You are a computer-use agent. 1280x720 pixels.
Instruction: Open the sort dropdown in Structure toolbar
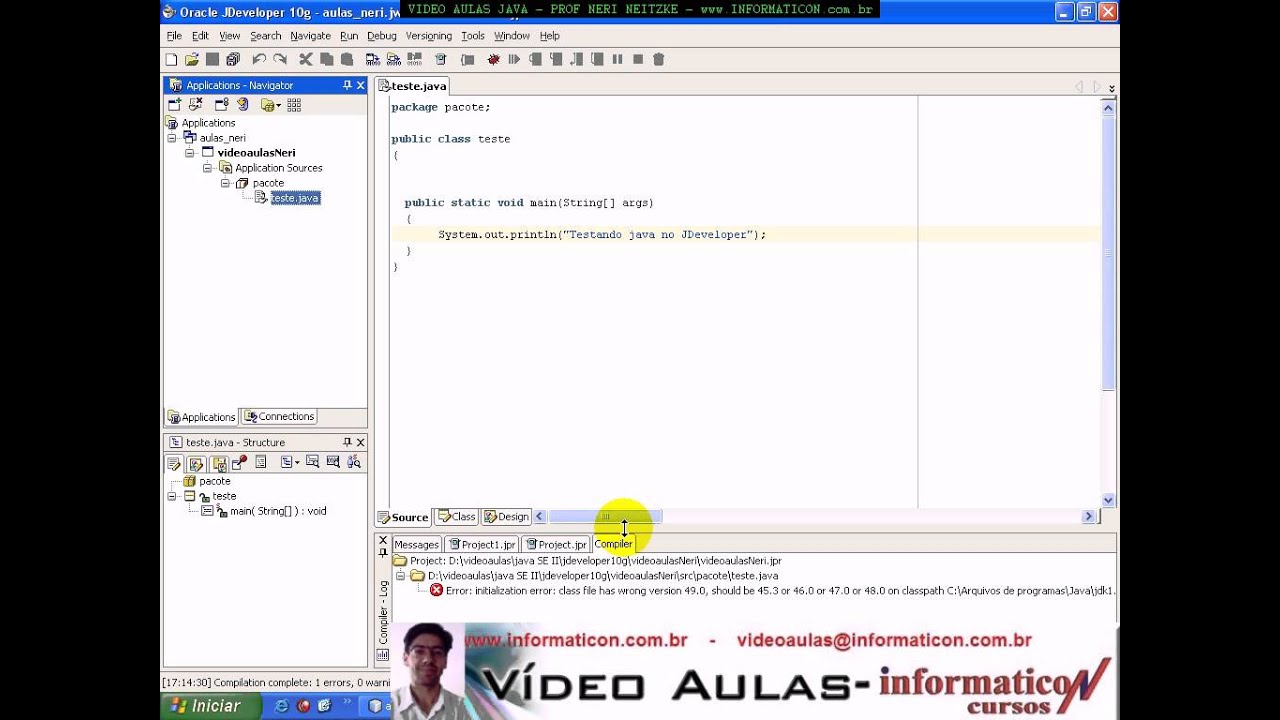coord(290,463)
